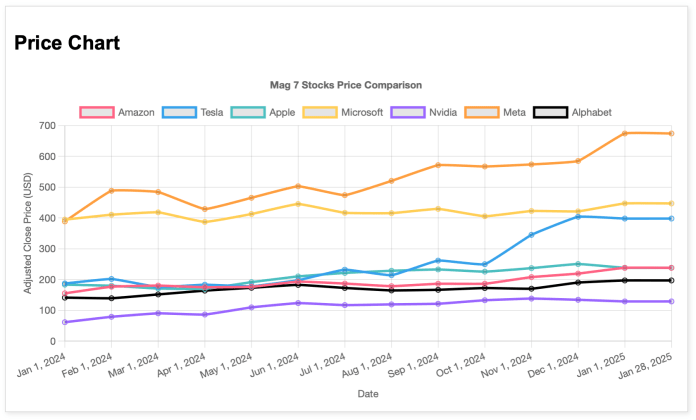The width and height of the screenshot is (696, 420).
Task: Select Meta data point at Jan 1, 2025
Action: 625,133
